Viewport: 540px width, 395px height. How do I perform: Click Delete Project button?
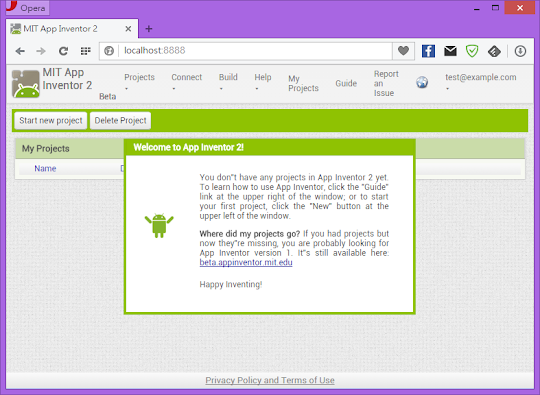coord(121,121)
